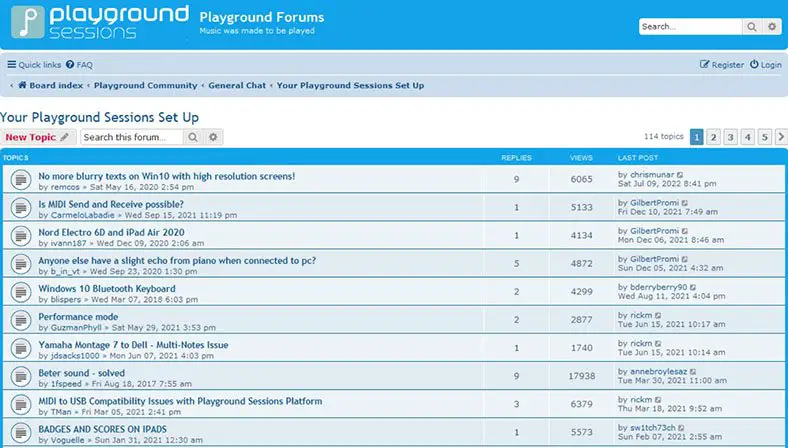Go to Board index breadcrumb

51,85
